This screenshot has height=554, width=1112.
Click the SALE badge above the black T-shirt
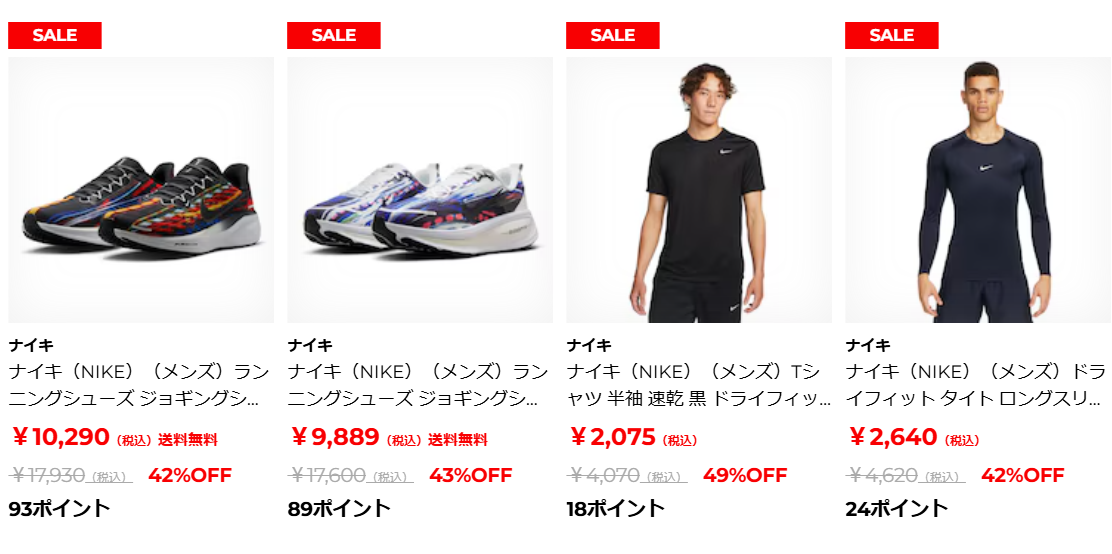[613, 35]
